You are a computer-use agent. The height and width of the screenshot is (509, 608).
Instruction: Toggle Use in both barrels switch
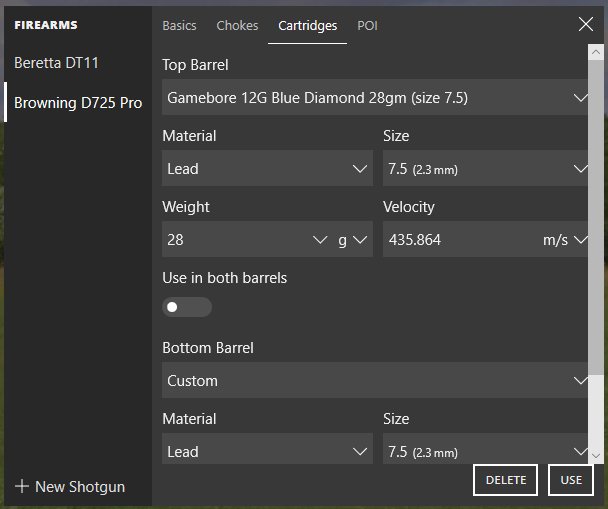(x=186, y=307)
